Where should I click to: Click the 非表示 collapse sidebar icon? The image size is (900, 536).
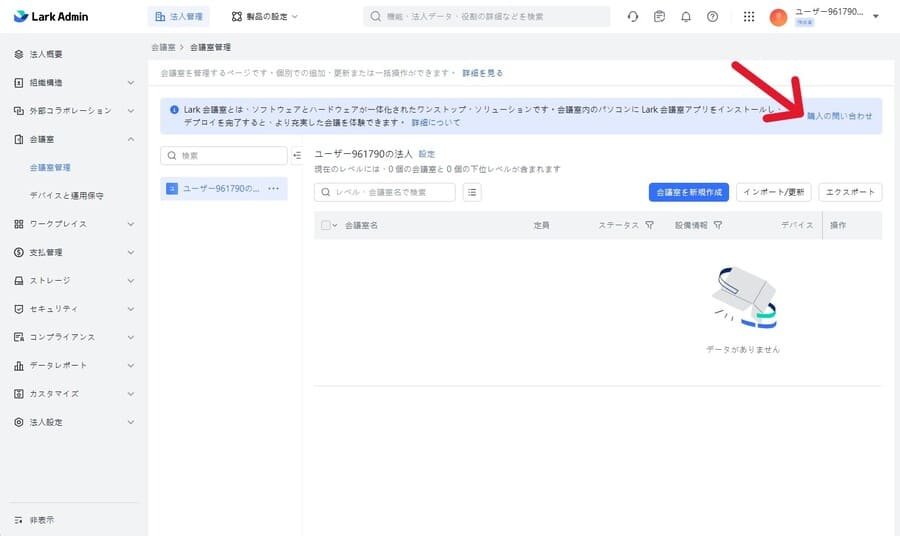(x=19, y=520)
